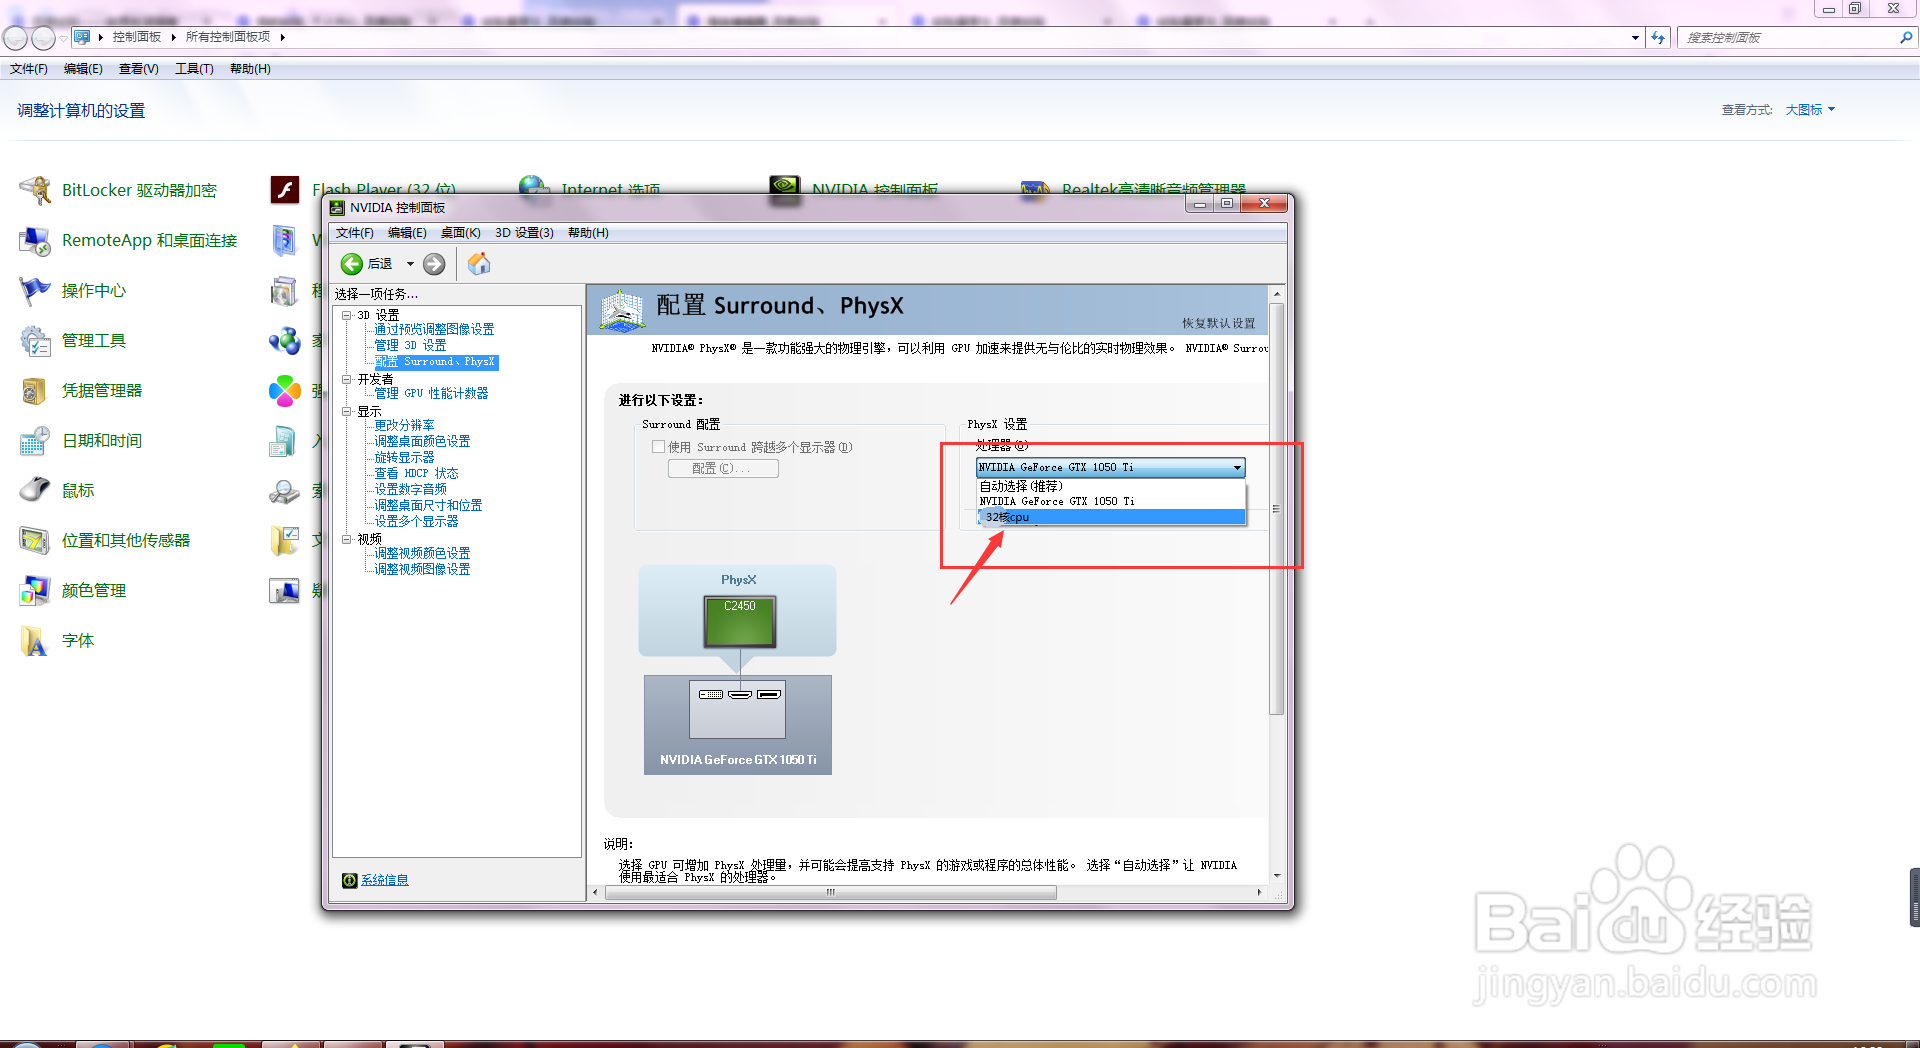Open 凭据管理器 icon
Viewport: 1920px width, 1048px height.
pyautogui.click(x=35, y=390)
